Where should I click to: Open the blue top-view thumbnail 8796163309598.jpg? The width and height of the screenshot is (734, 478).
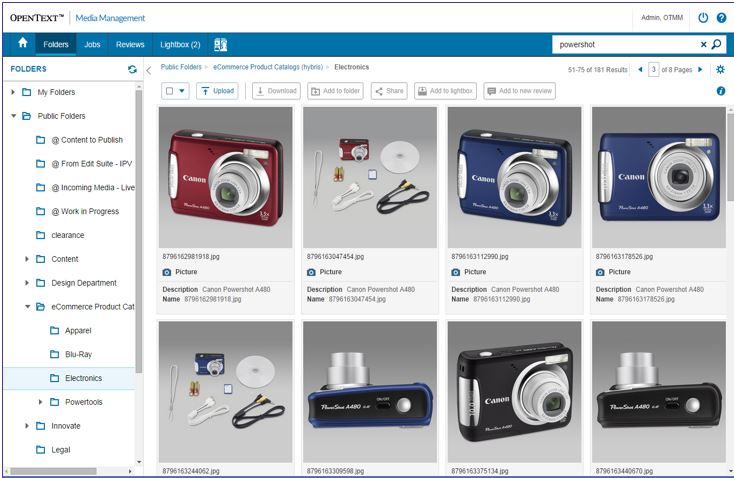coord(370,392)
